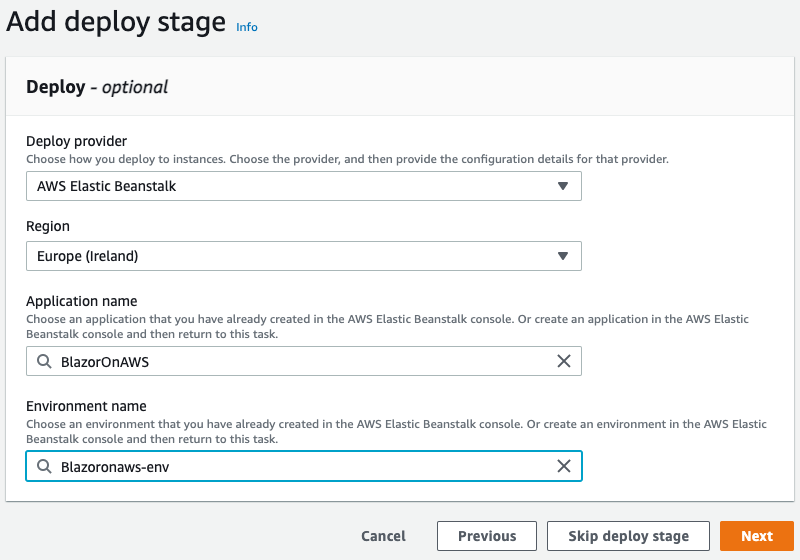Proceed with the Next button
The image size is (800, 560).
point(757,536)
